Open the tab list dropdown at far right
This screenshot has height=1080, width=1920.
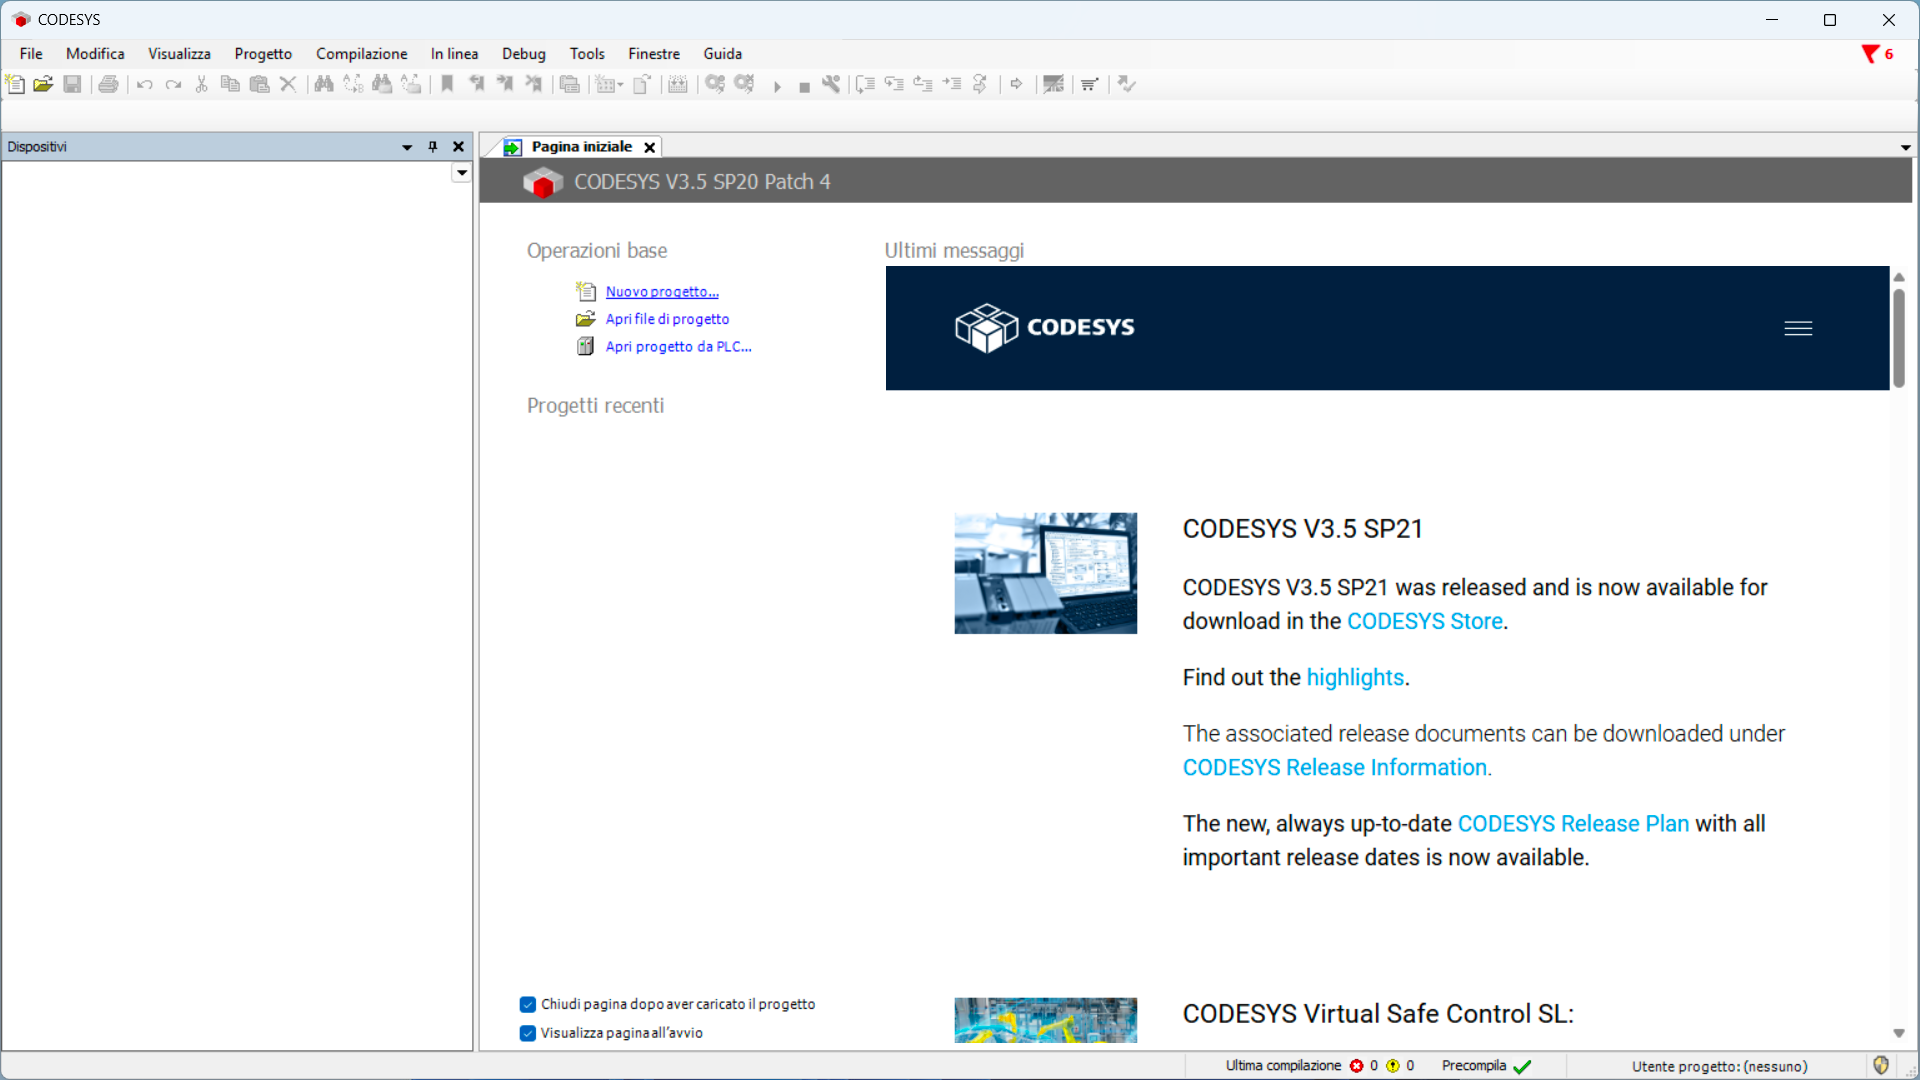click(1905, 147)
